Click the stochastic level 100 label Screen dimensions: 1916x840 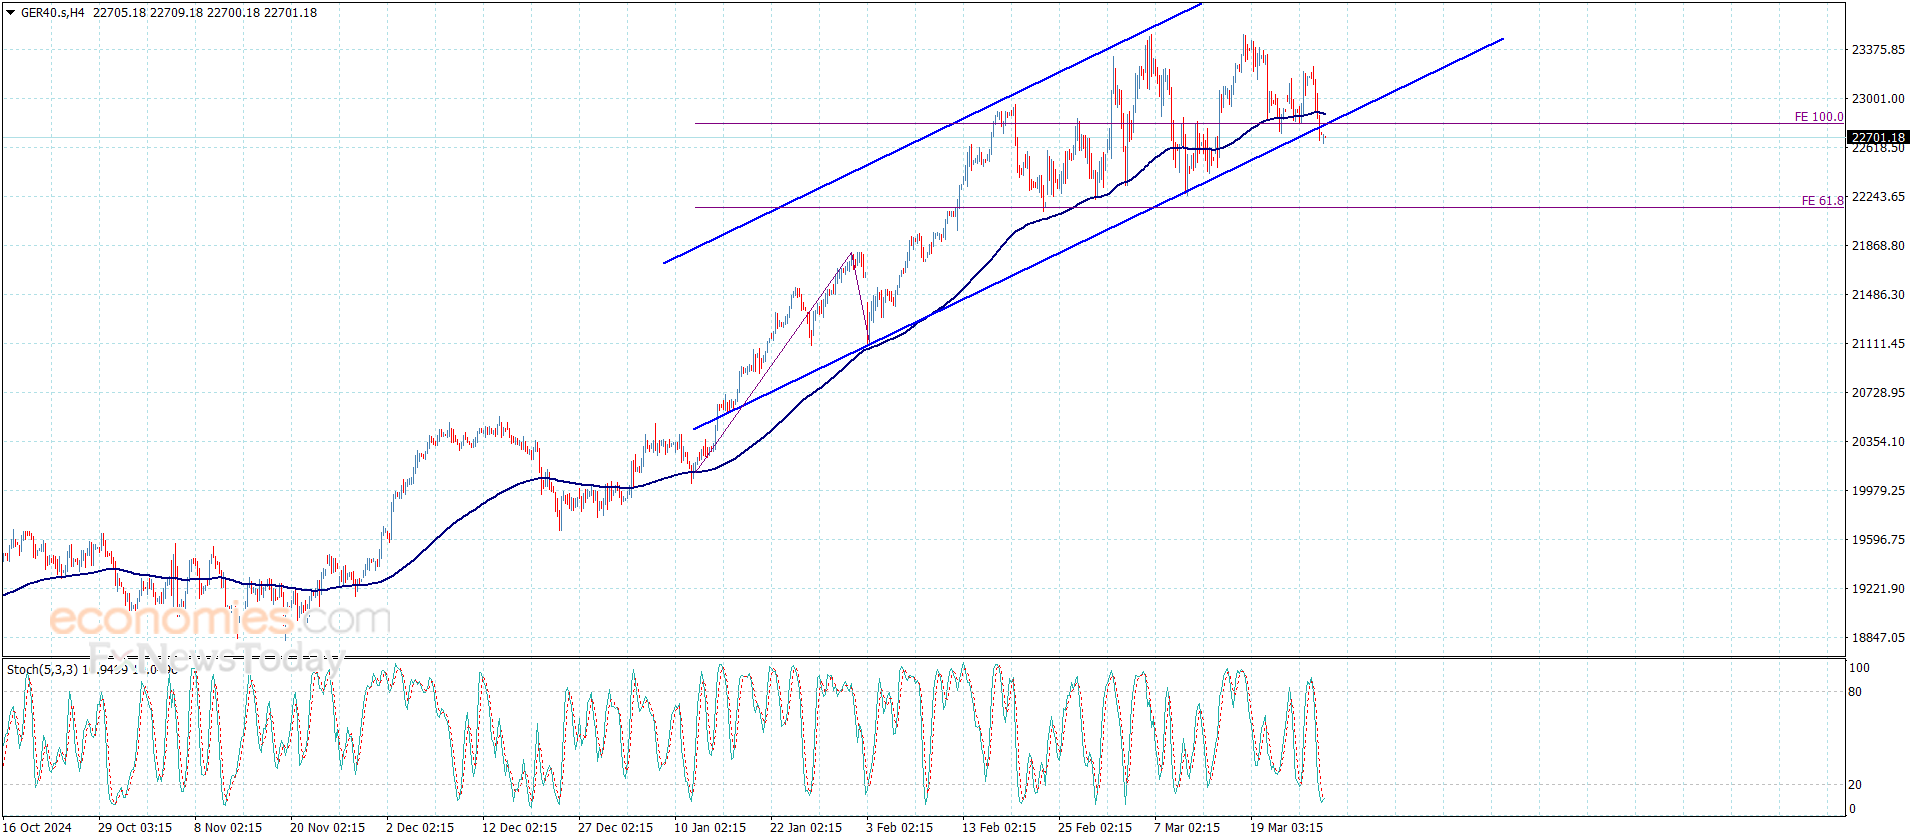click(1859, 668)
